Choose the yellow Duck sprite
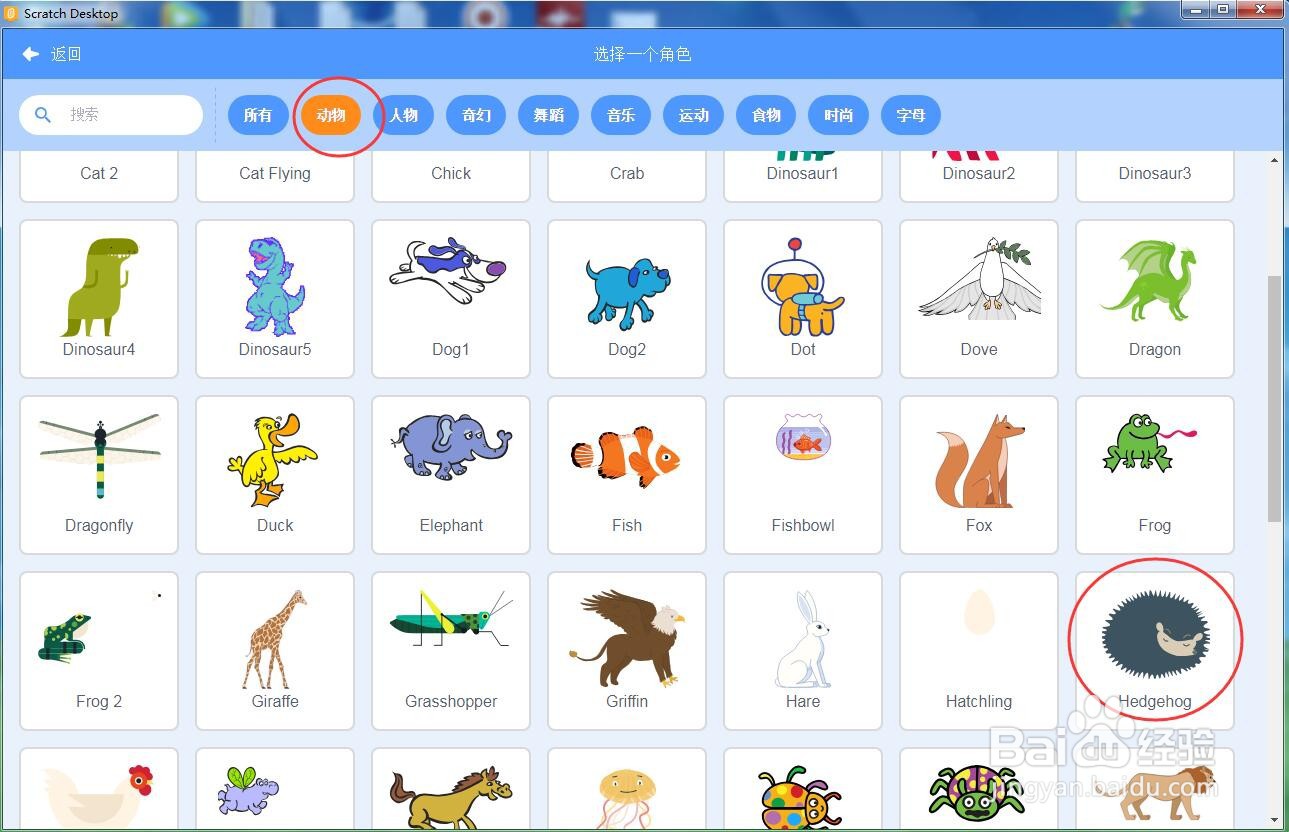1289x832 pixels. (x=275, y=475)
